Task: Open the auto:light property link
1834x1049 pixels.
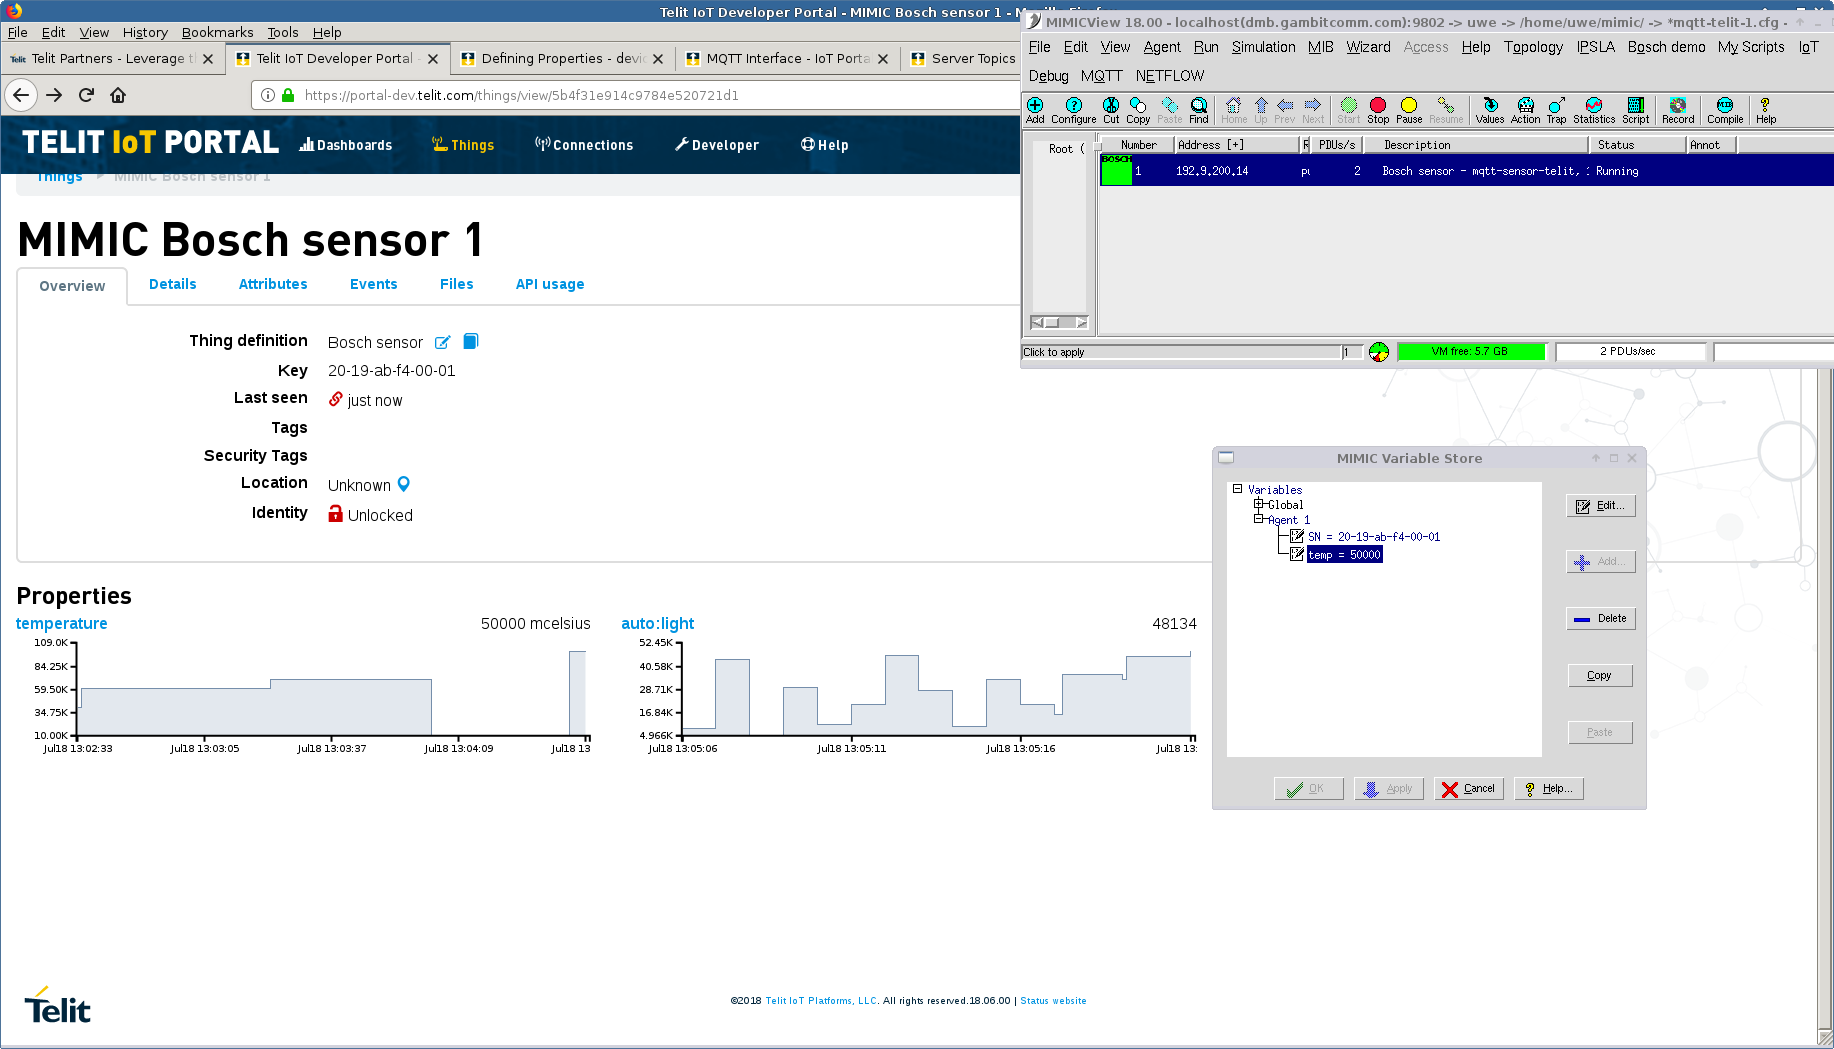Action: pos(657,624)
